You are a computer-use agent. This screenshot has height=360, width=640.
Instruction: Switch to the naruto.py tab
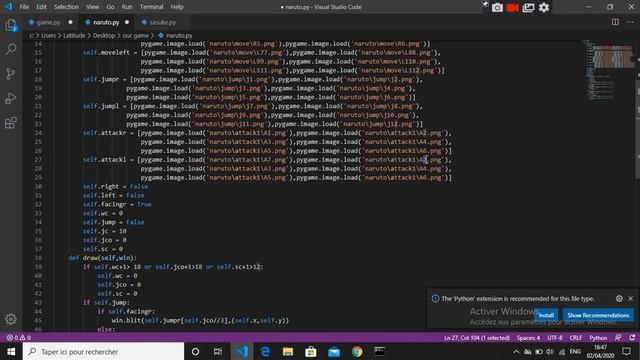pos(106,22)
